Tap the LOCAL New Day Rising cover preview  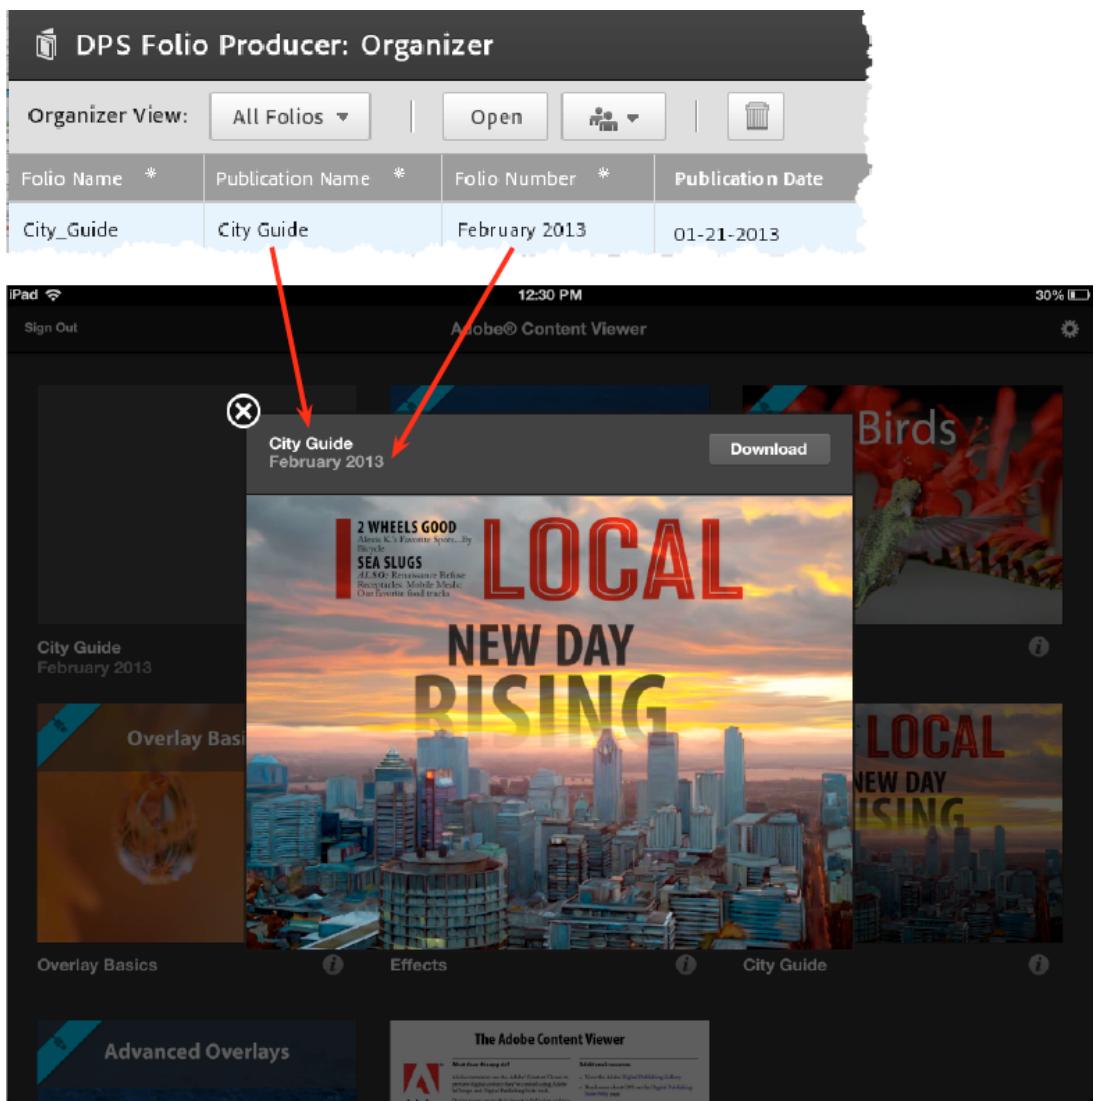click(x=549, y=722)
